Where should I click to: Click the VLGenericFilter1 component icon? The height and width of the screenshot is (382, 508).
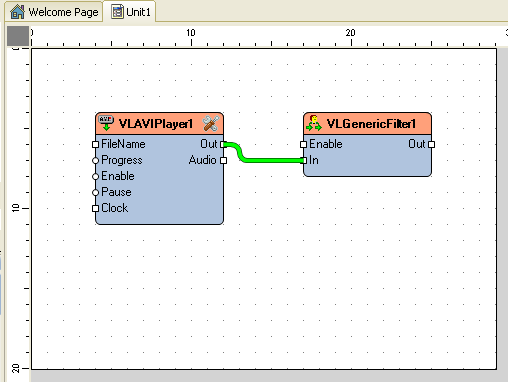pos(314,123)
